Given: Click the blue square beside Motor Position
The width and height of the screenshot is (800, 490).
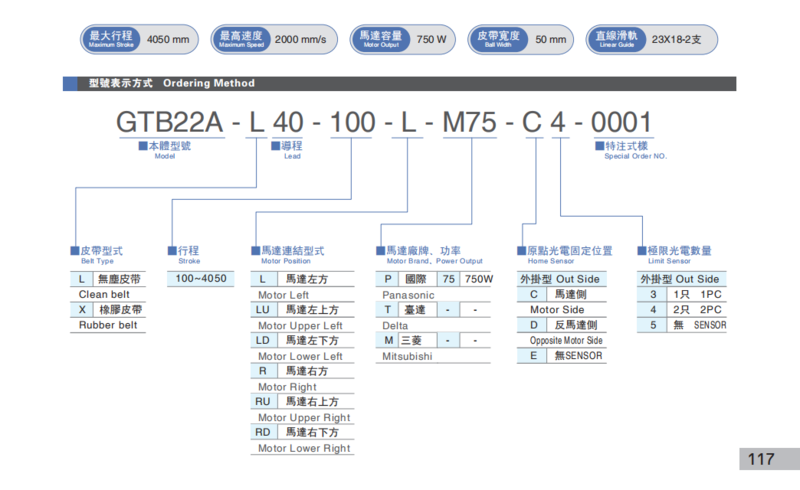Looking at the screenshot, I should click(255, 250).
